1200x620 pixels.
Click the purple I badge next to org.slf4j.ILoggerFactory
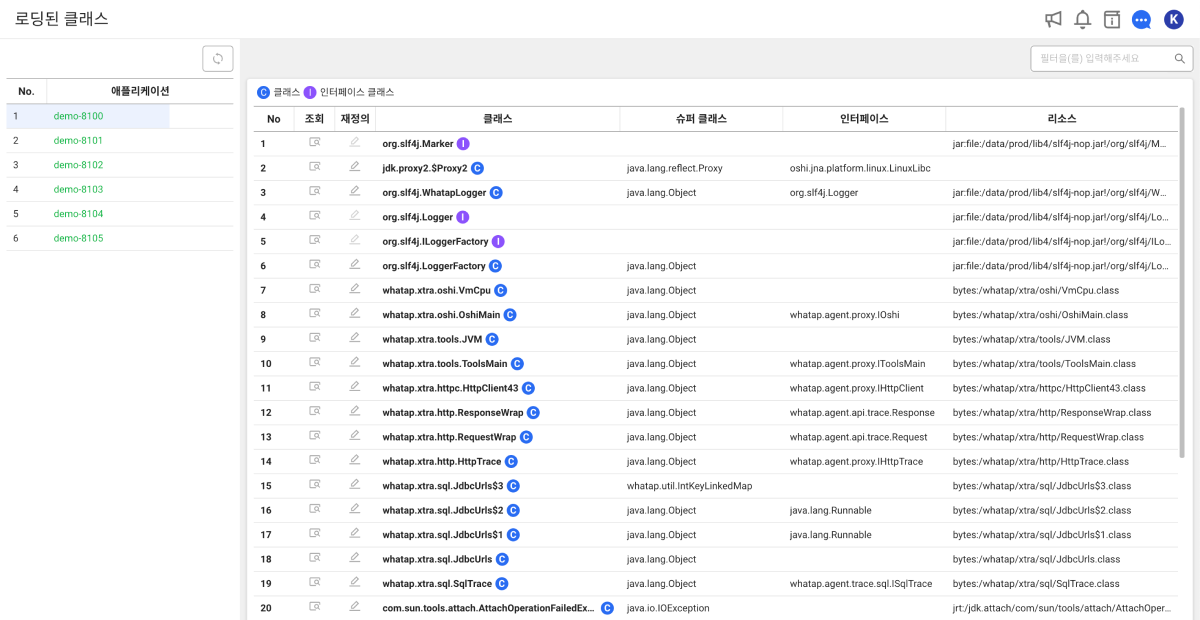[x=498, y=241]
